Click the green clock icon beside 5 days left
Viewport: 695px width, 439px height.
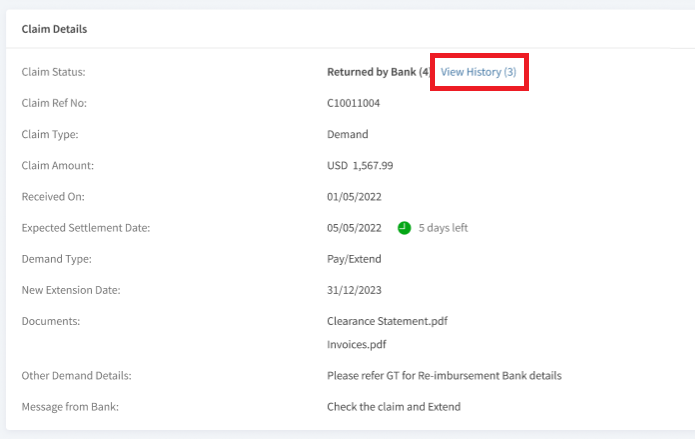pyautogui.click(x=404, y=228)
